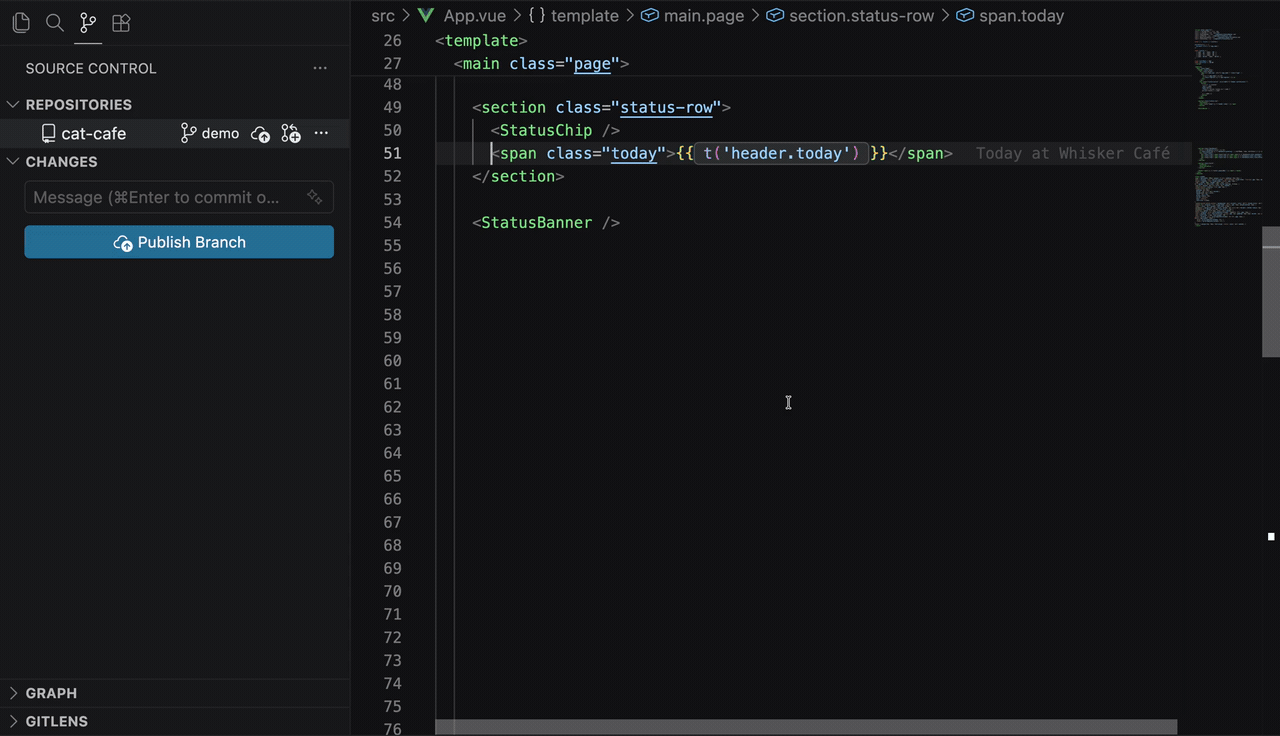The width and height of the screenshot is (1280, 736).
Task: Click the StatusBanner tag on line 54
Action: click(x=537, y=222)
